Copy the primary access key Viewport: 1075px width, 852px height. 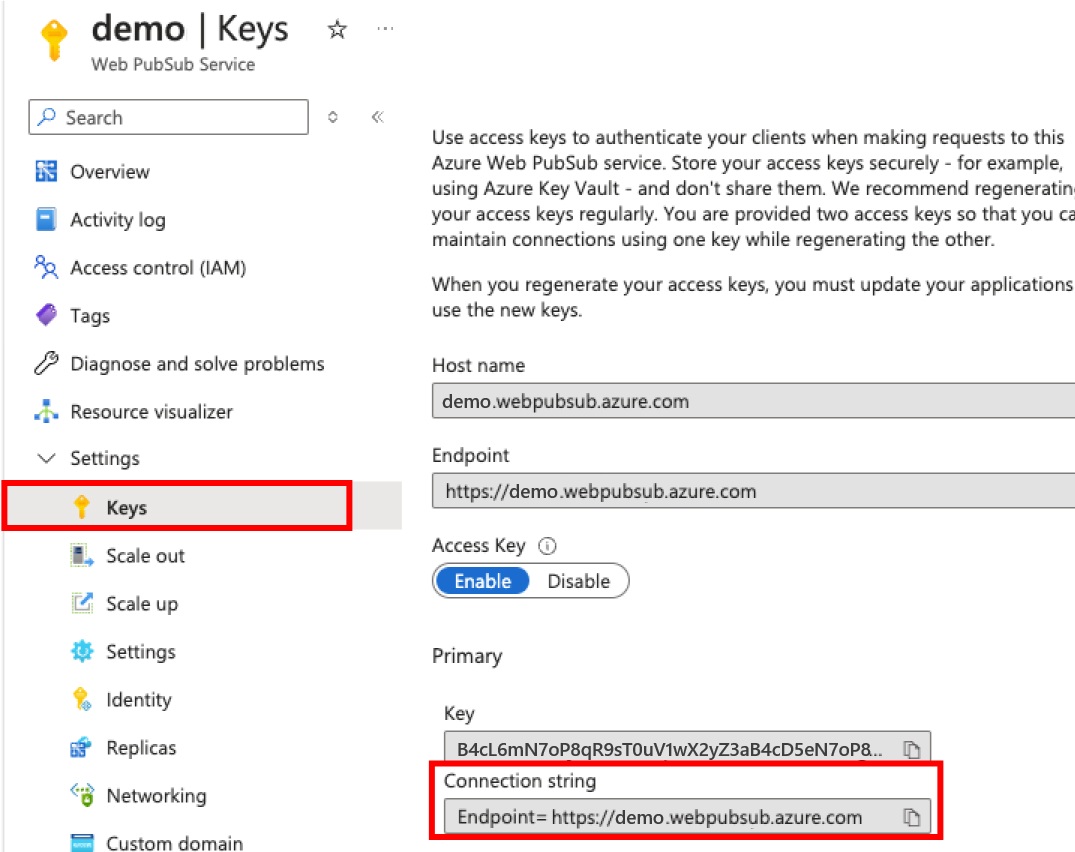[911, 749]
